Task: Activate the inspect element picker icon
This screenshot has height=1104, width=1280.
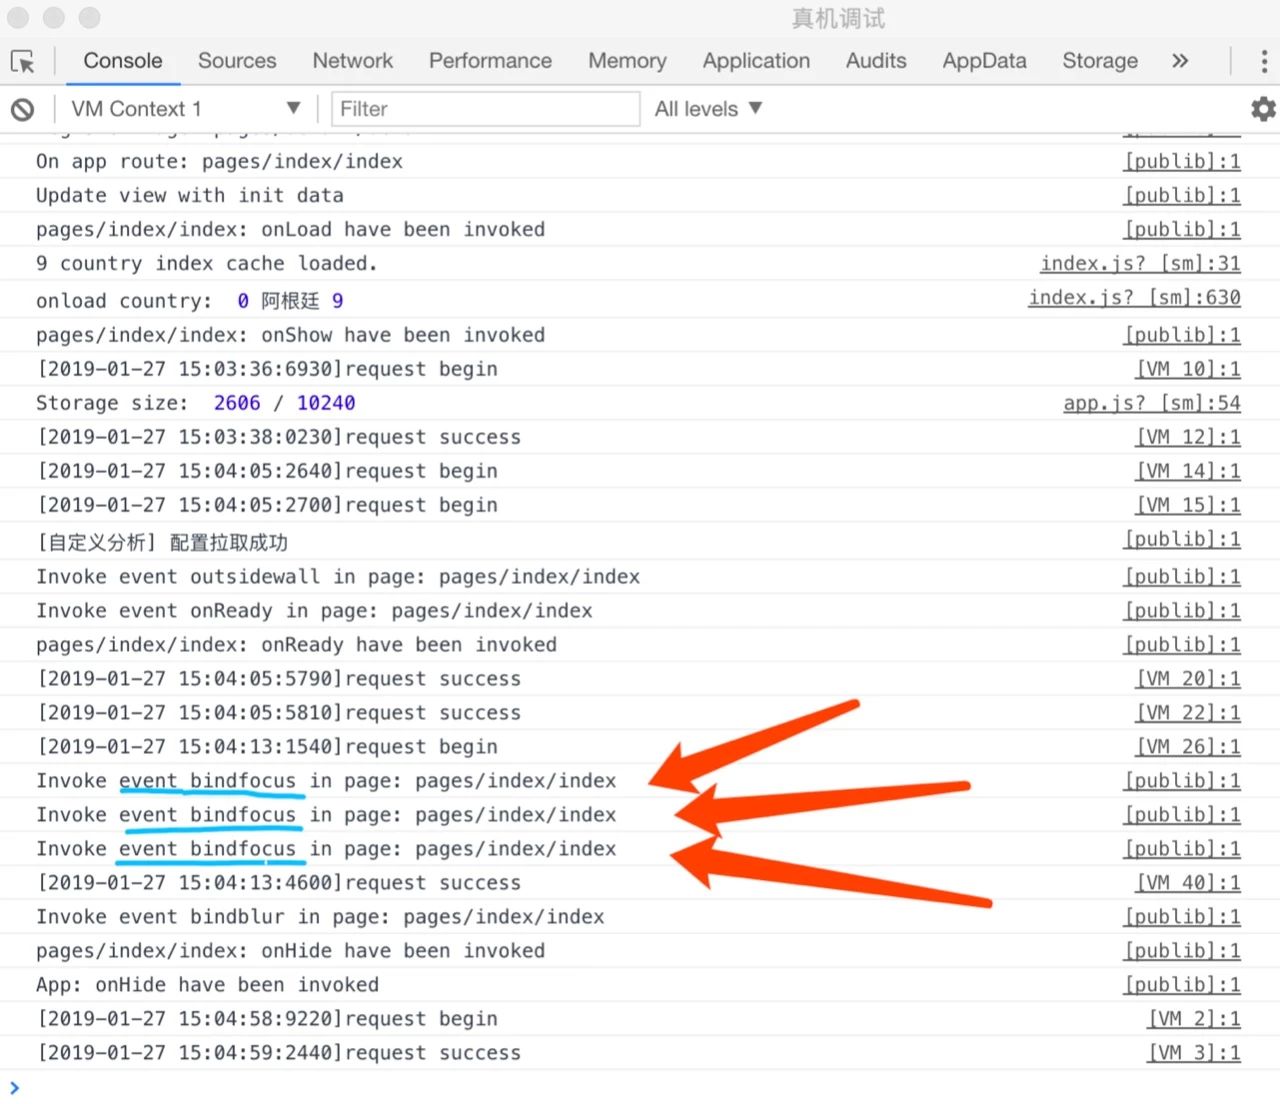Action: [x=23, y=61]
